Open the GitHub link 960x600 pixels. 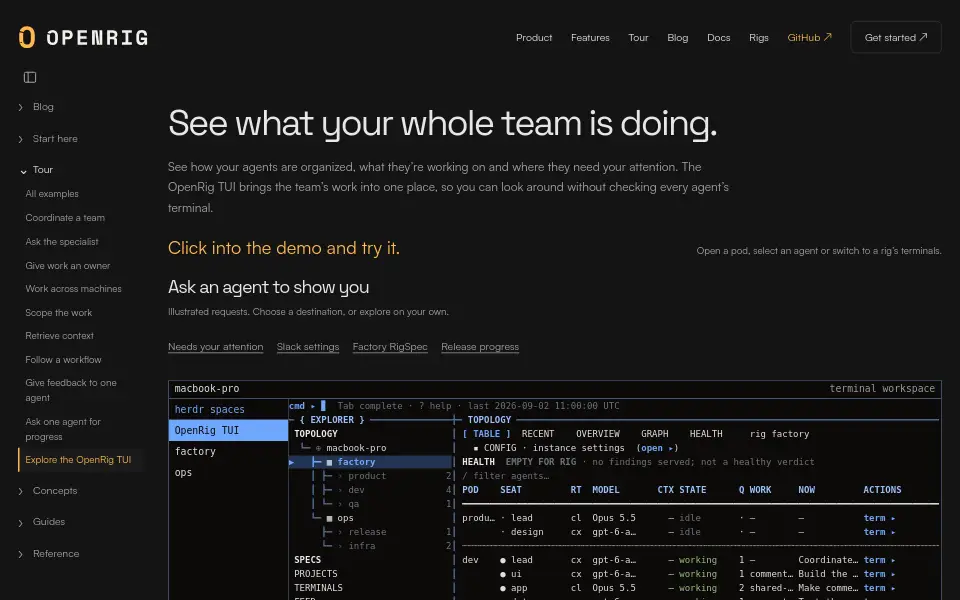pos(809,37)
